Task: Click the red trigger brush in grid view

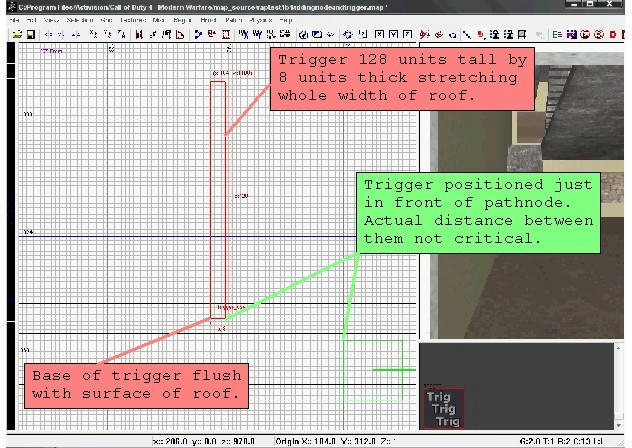Action: [x=217, y=200]
